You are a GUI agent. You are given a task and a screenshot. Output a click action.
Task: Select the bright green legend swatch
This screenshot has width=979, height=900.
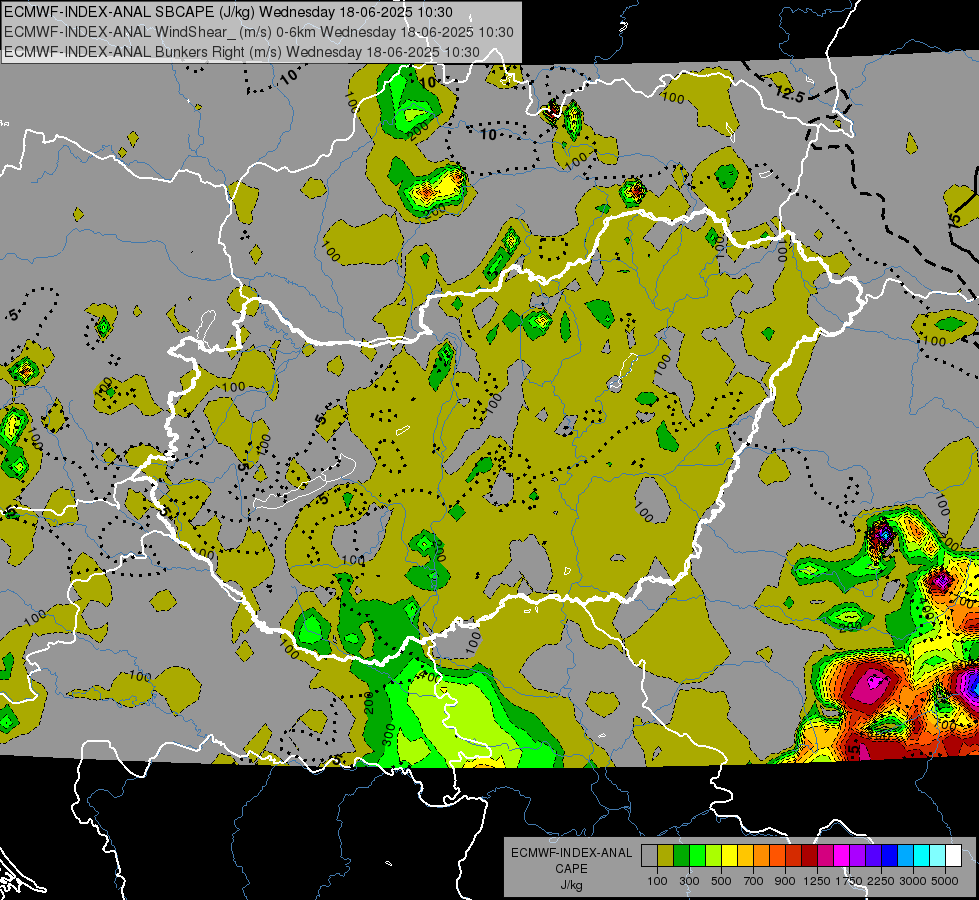[697, 856]
